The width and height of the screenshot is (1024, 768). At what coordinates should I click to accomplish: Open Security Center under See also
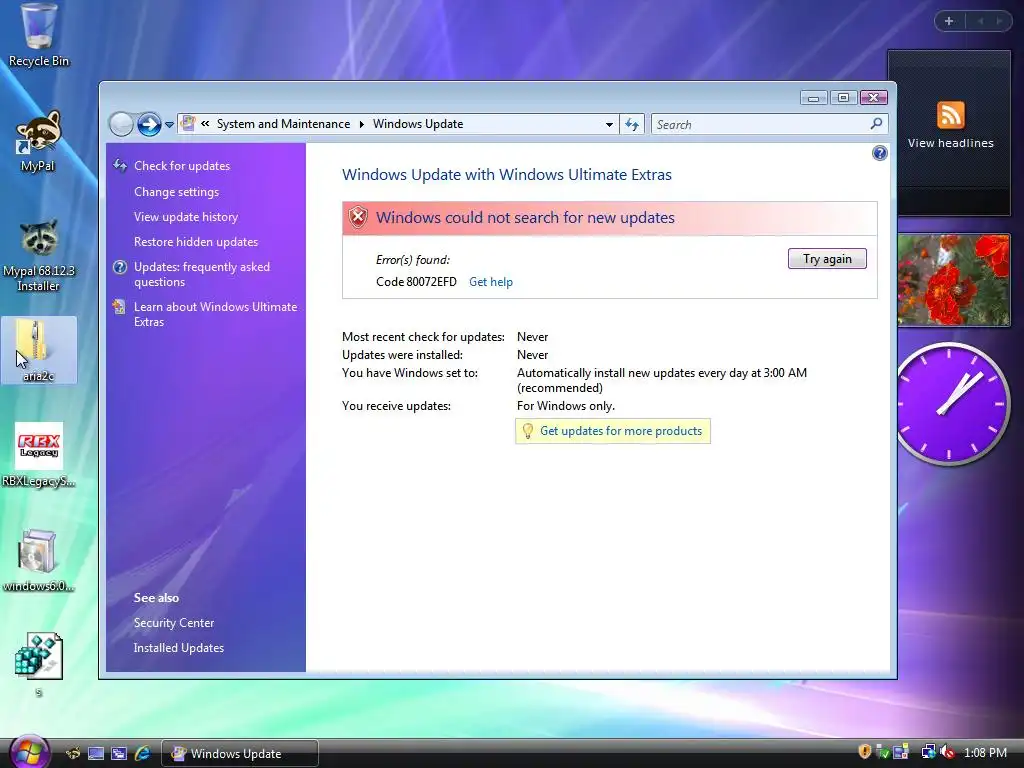[x=174, y=623]
